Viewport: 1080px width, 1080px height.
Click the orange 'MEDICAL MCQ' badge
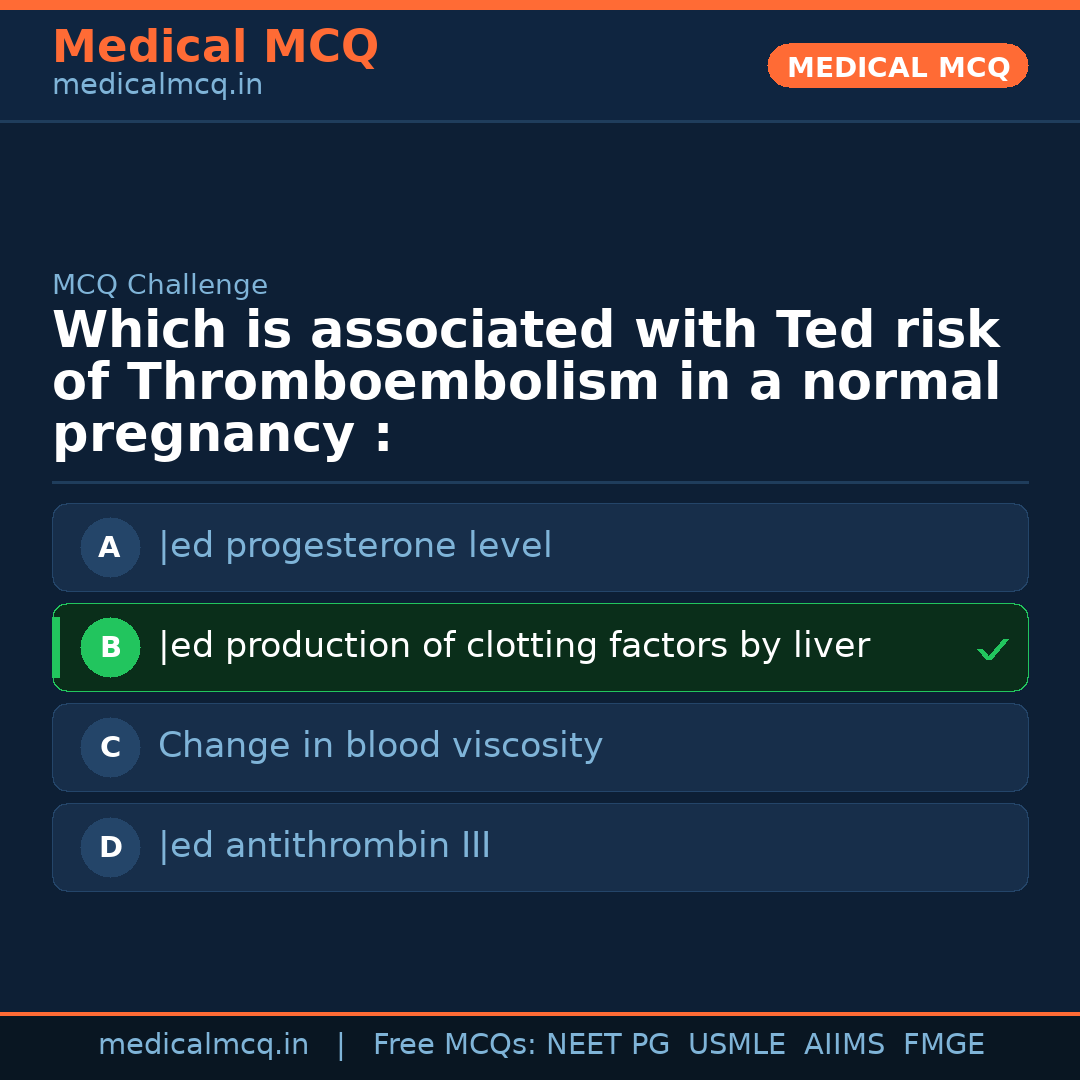897,66
